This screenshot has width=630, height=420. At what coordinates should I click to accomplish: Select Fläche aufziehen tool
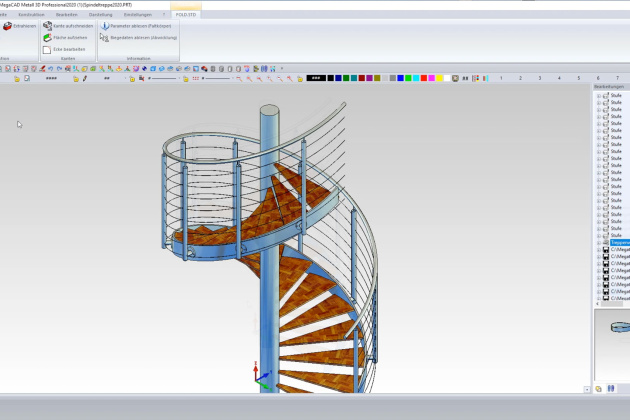(48, 37)
